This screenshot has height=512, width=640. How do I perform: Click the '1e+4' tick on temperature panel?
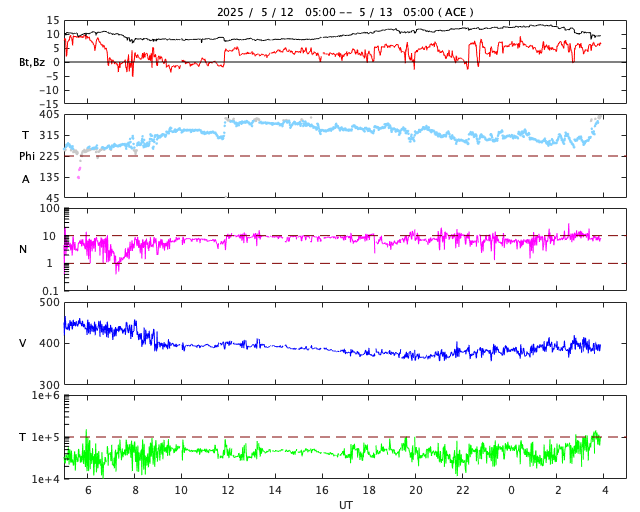[x=45, y=479]
